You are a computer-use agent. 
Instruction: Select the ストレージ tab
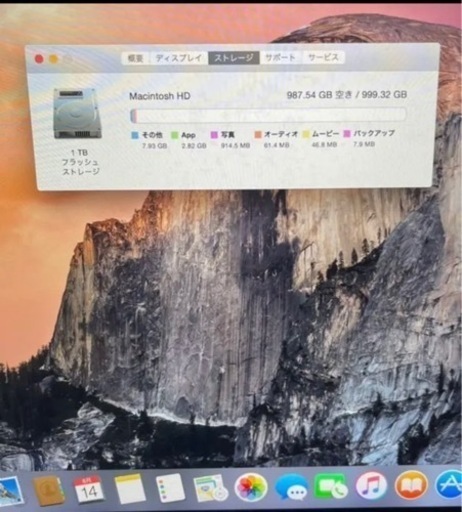coord(234,58)
